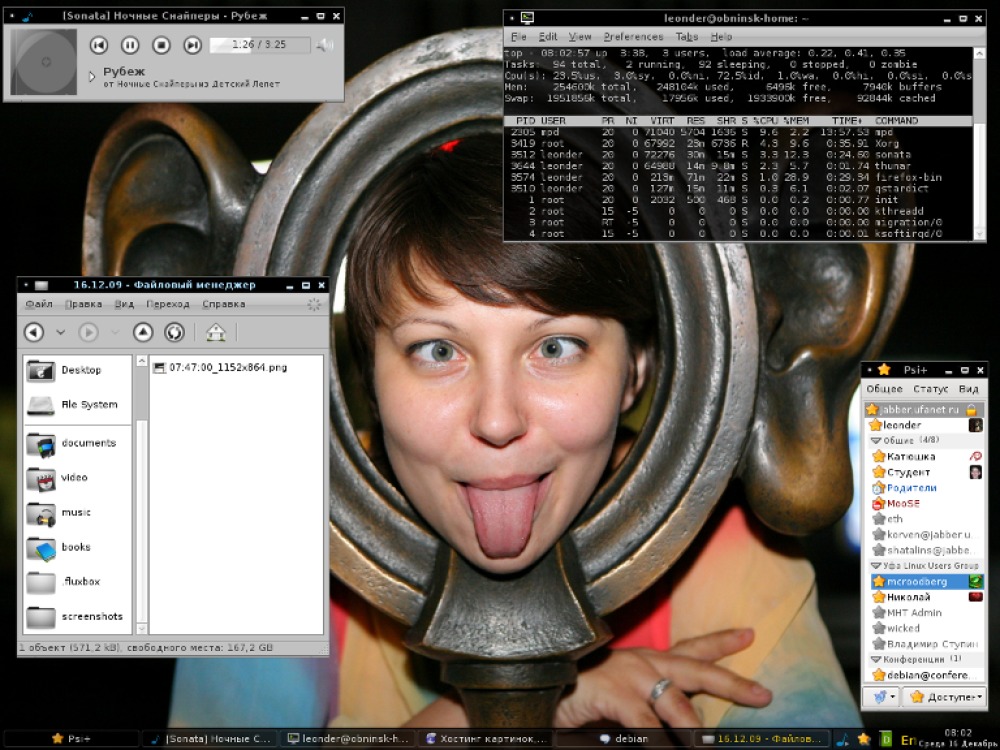This screenshot has width=1000, height=750.
Task: Open Psi+ Статус menu
Action: 930,388
